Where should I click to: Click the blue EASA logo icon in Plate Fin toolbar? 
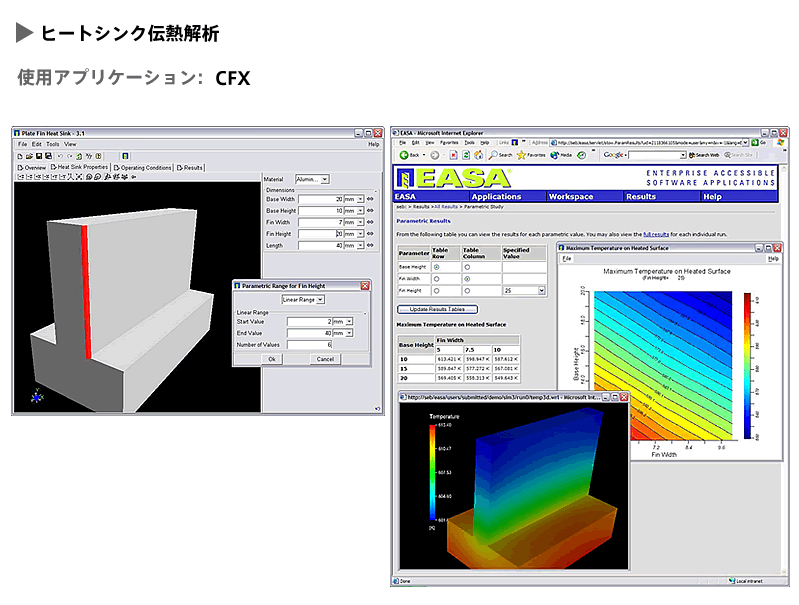click(x=125, y=156)
